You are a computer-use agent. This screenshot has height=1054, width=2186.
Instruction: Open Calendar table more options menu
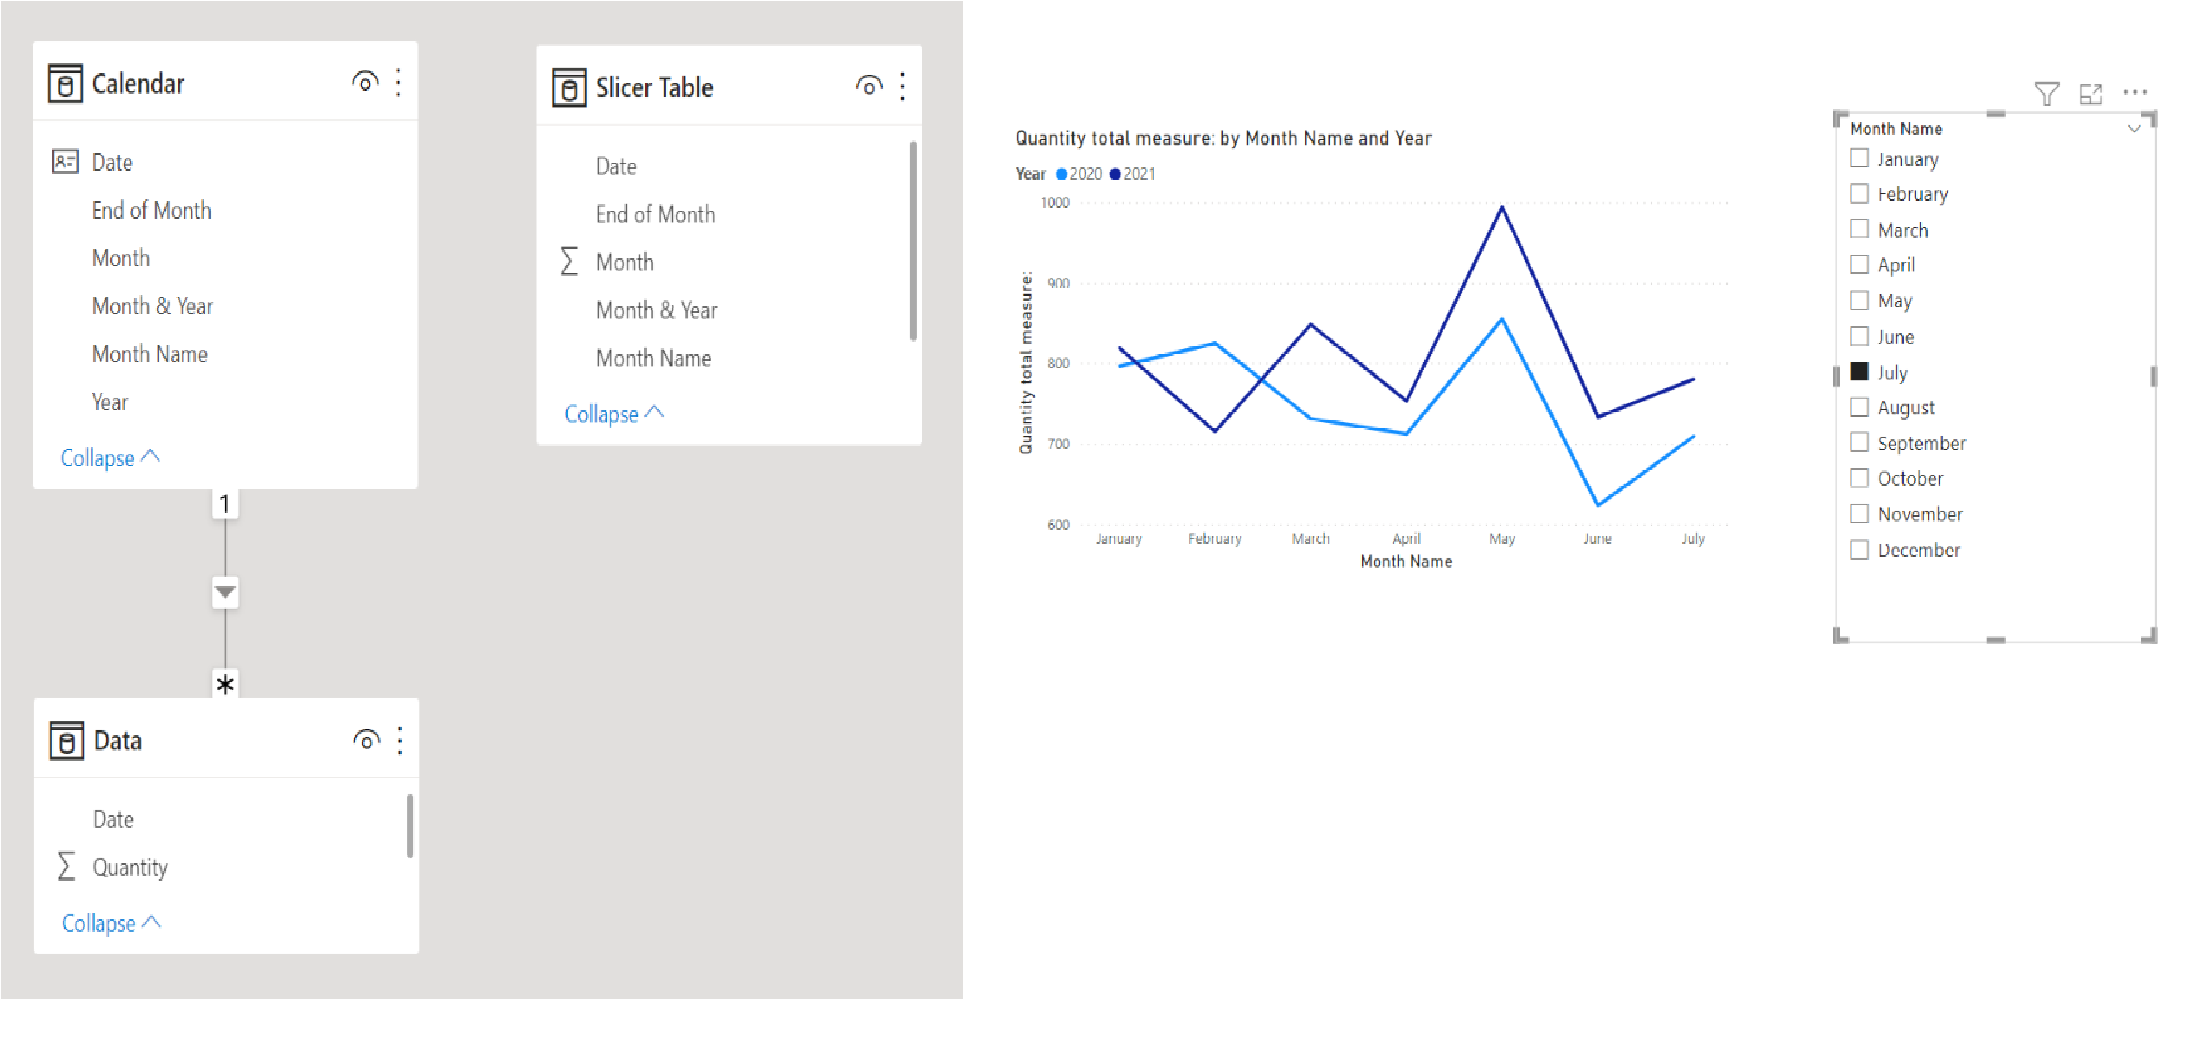(x=398, y=82)
